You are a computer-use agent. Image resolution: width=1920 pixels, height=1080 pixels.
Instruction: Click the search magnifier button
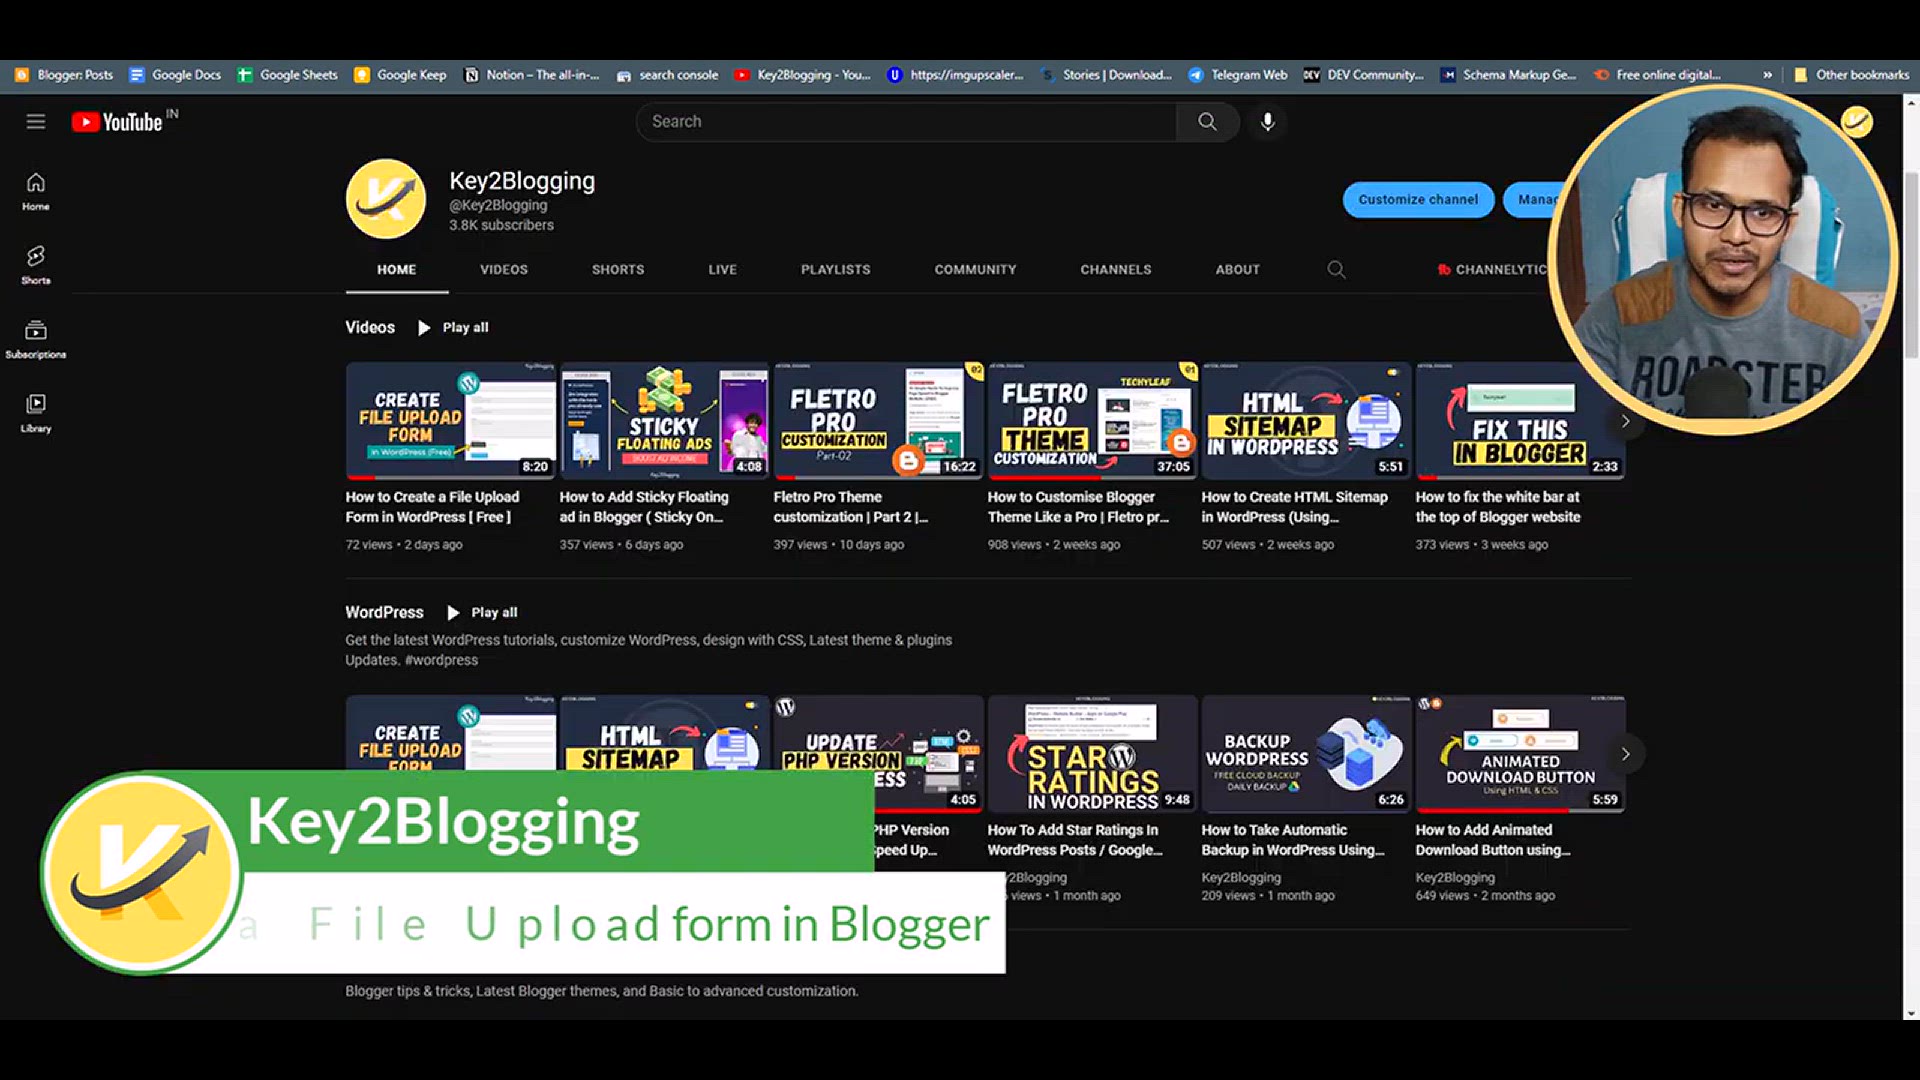[1208, 122]
